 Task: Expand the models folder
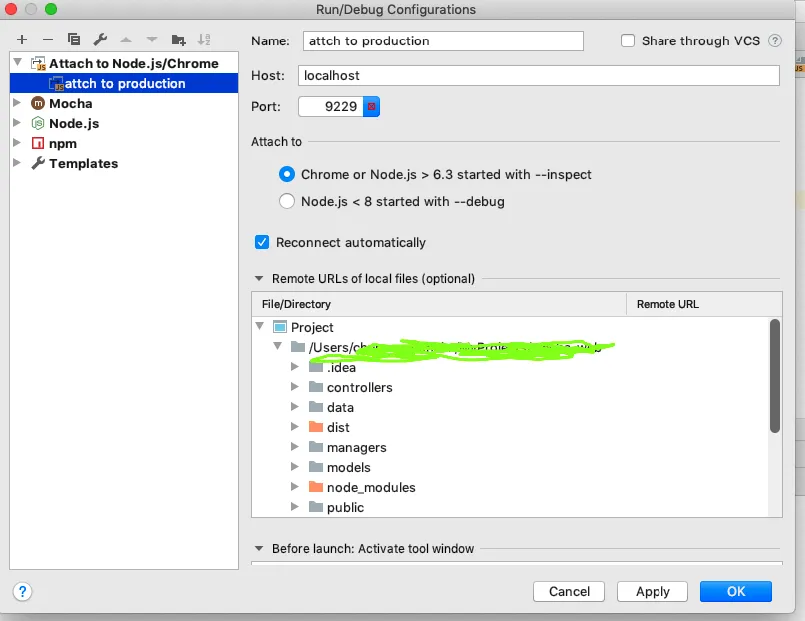point(295,467)
